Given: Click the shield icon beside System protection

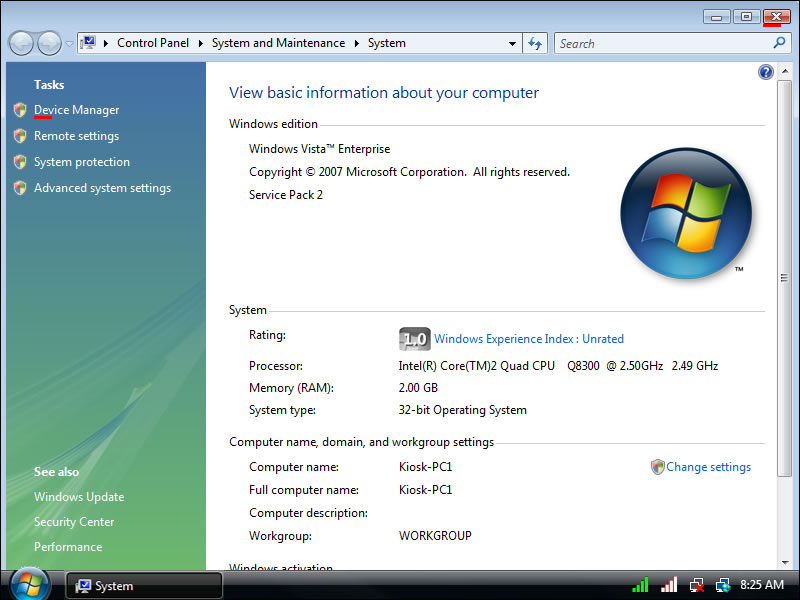Looking at the screenshot, I should [x=20, y=162].
